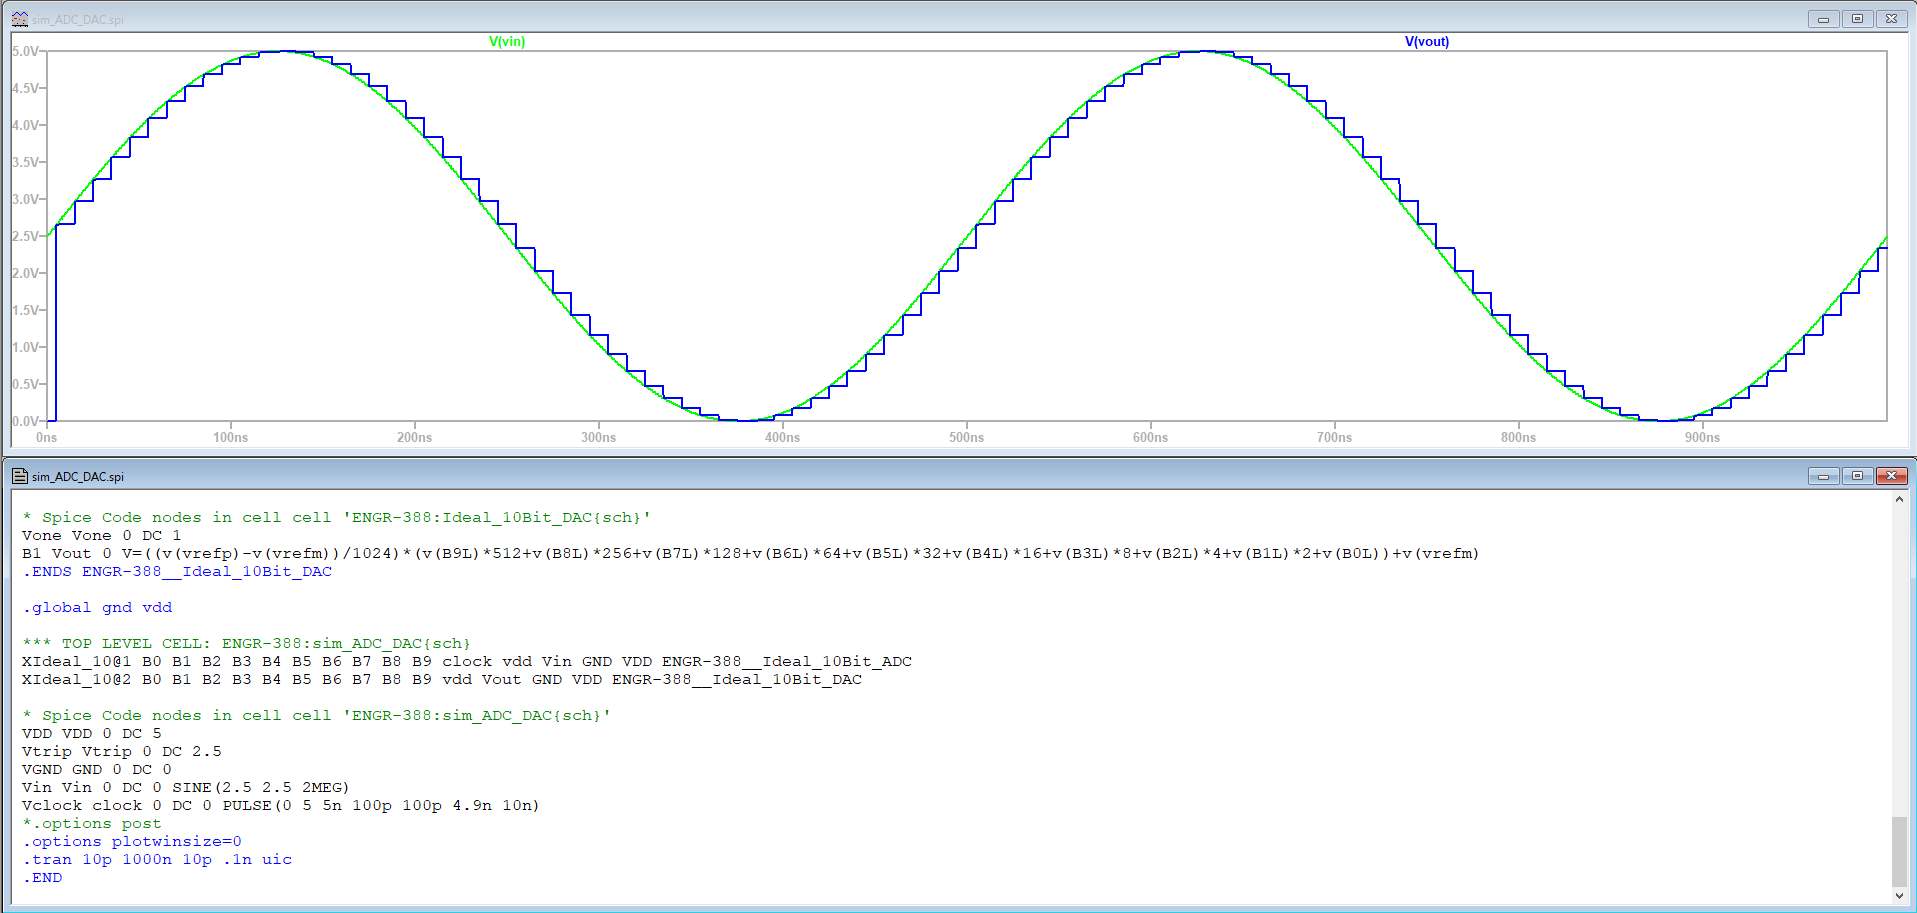Restore the netlist text window
Screen dimensions: 1917x913
tap(1857, 476)
